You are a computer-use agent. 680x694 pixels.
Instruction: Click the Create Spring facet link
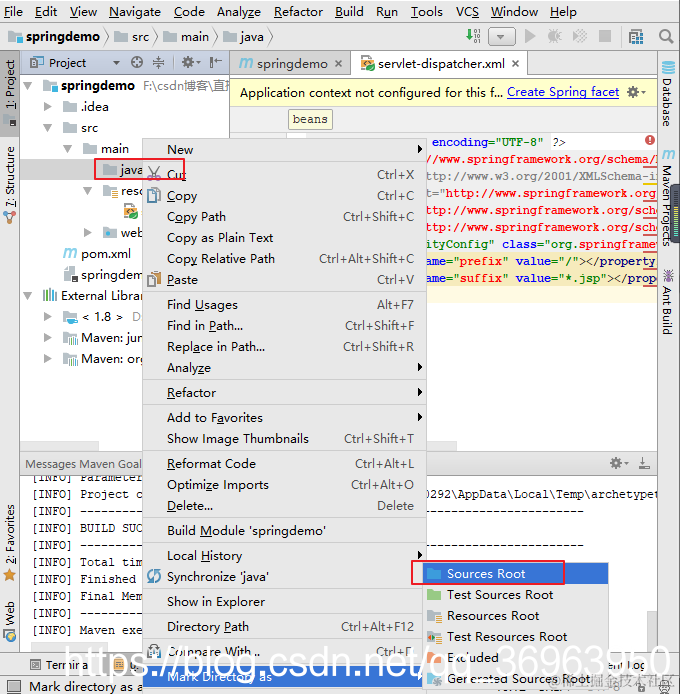click(x=563, y=92)
